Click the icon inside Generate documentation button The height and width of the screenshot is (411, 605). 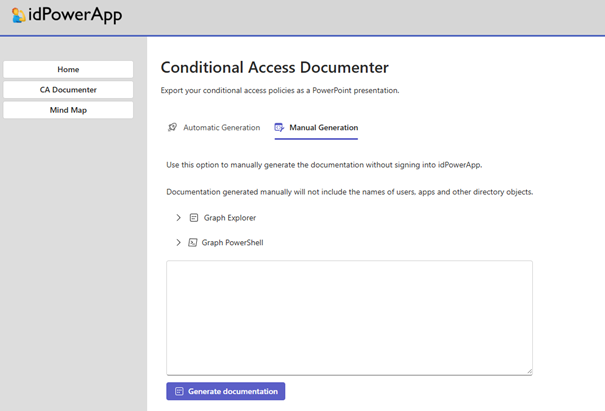179,391
